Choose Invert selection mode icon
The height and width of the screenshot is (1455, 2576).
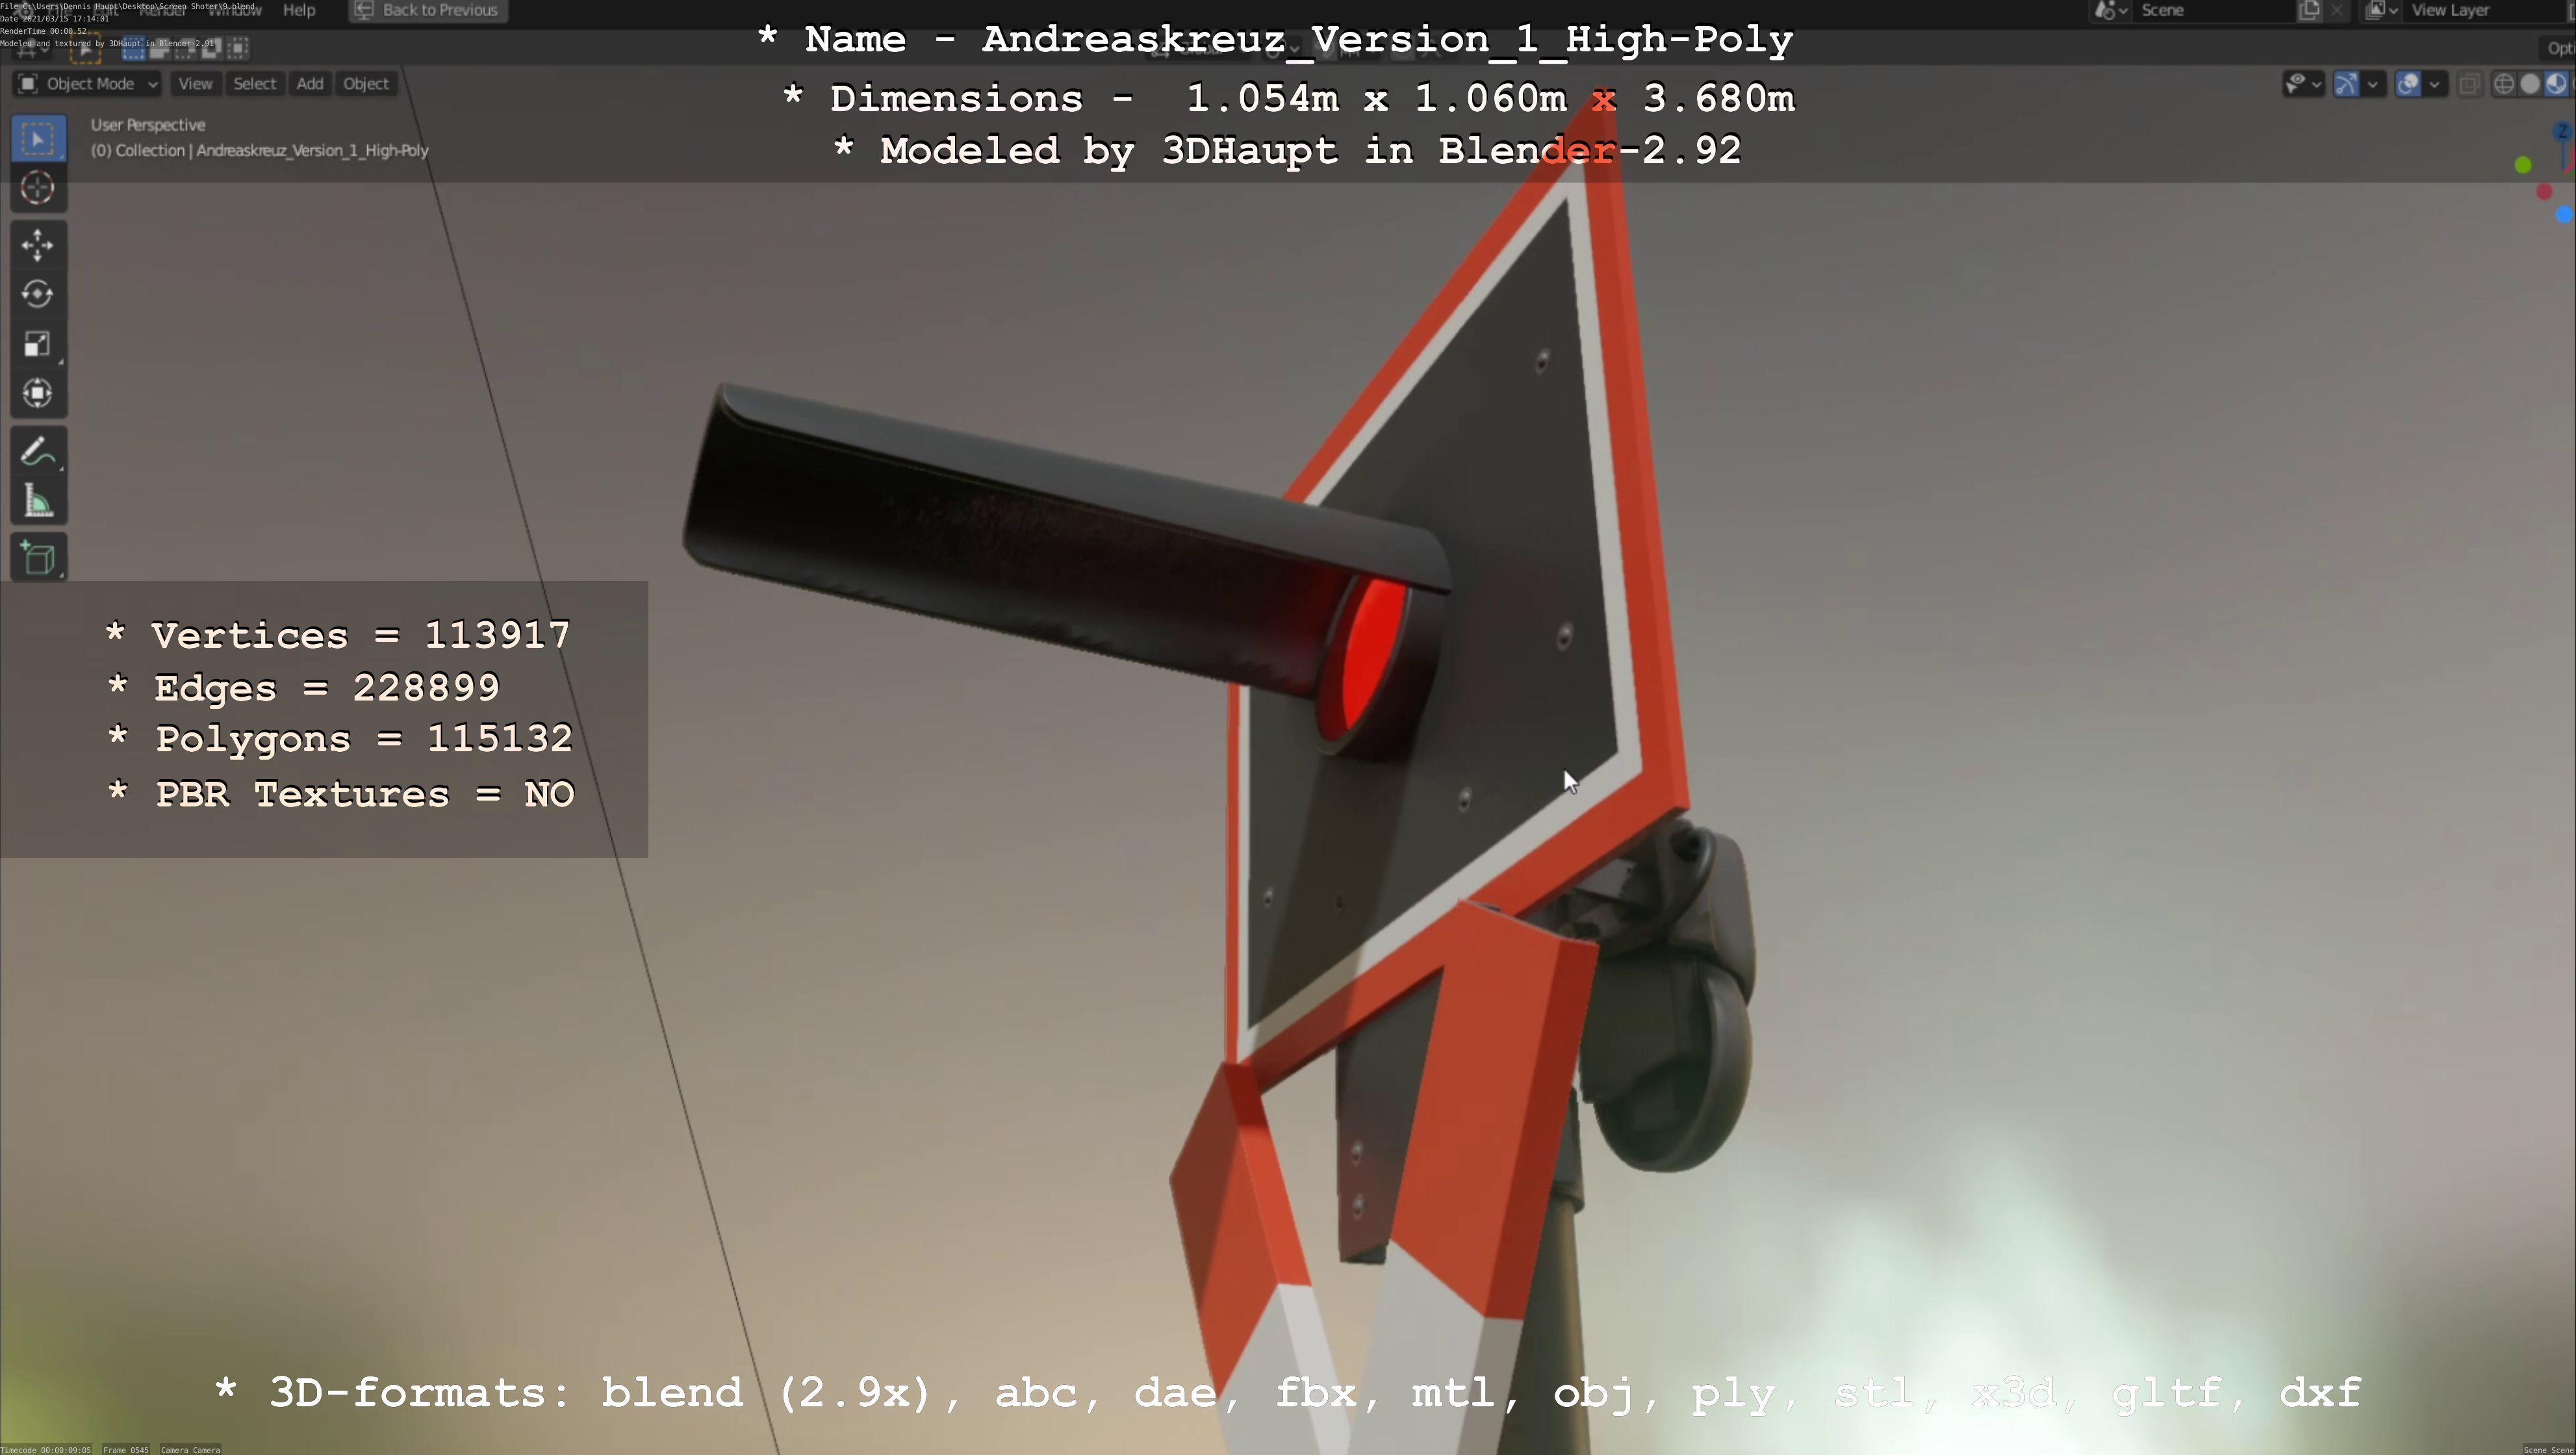(212, 48)
